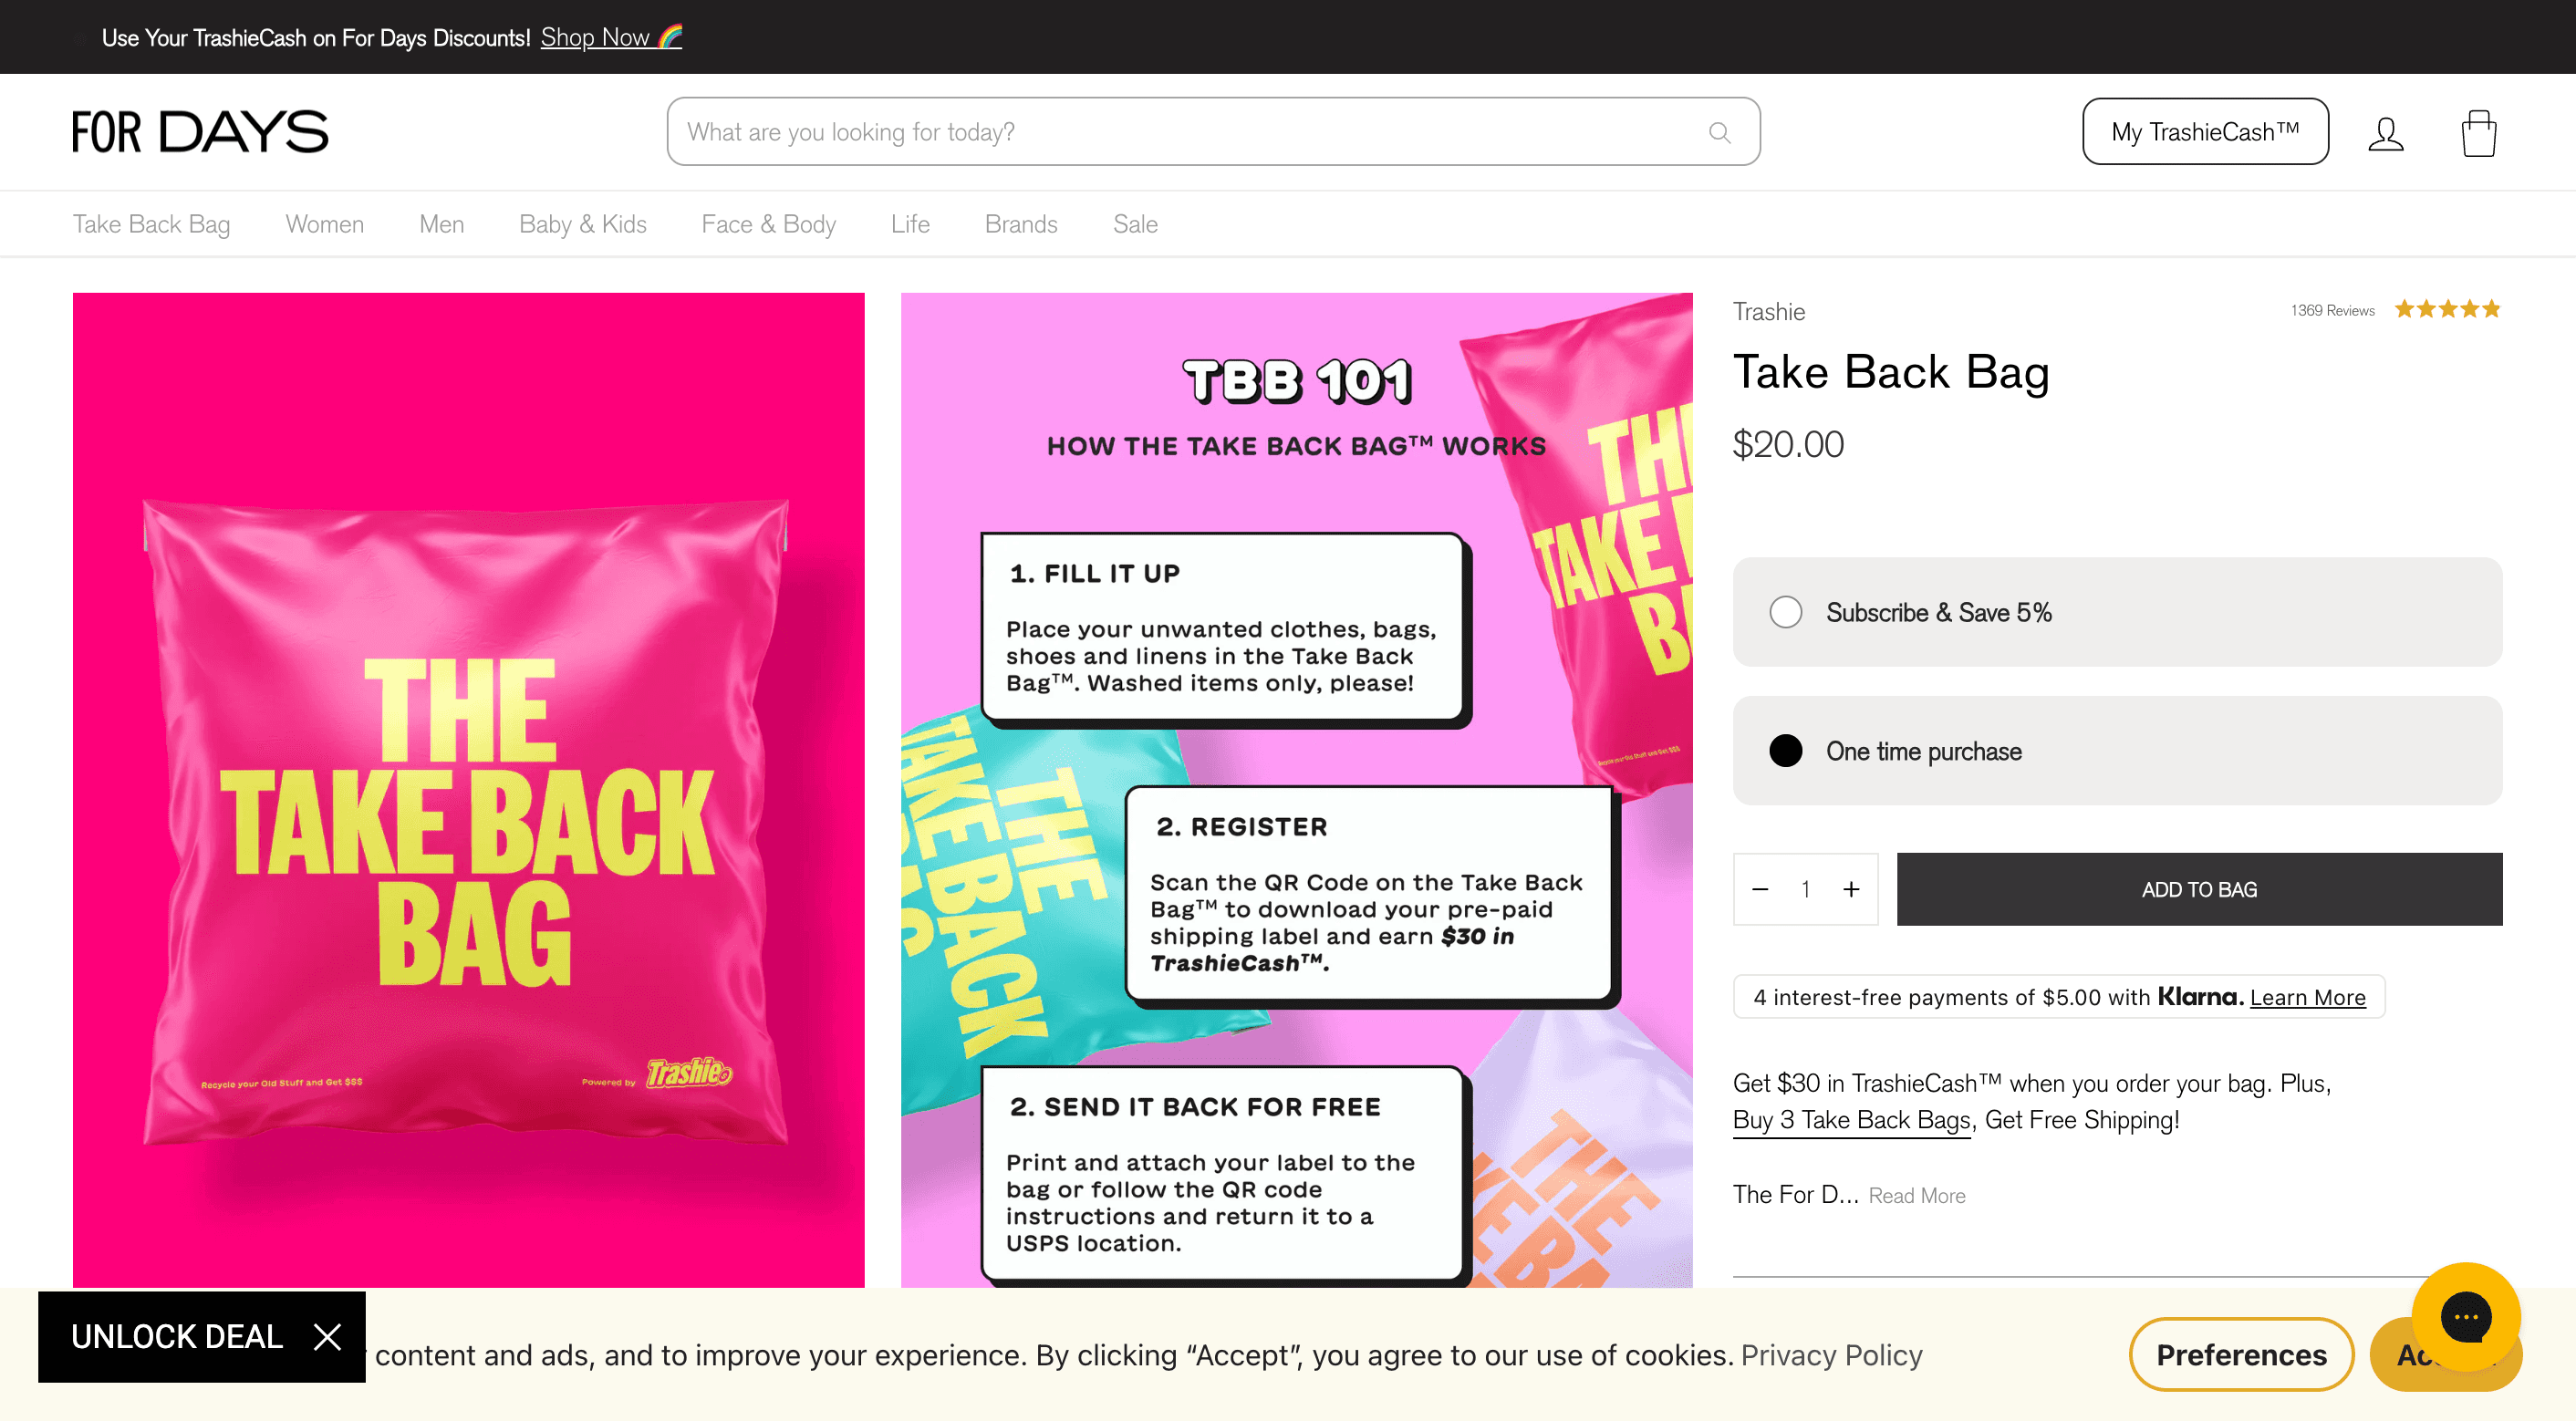Click the five-star rating icons
Image resolution: width=2576 pixels, height=1421 pixels.
coord(2447,309)
